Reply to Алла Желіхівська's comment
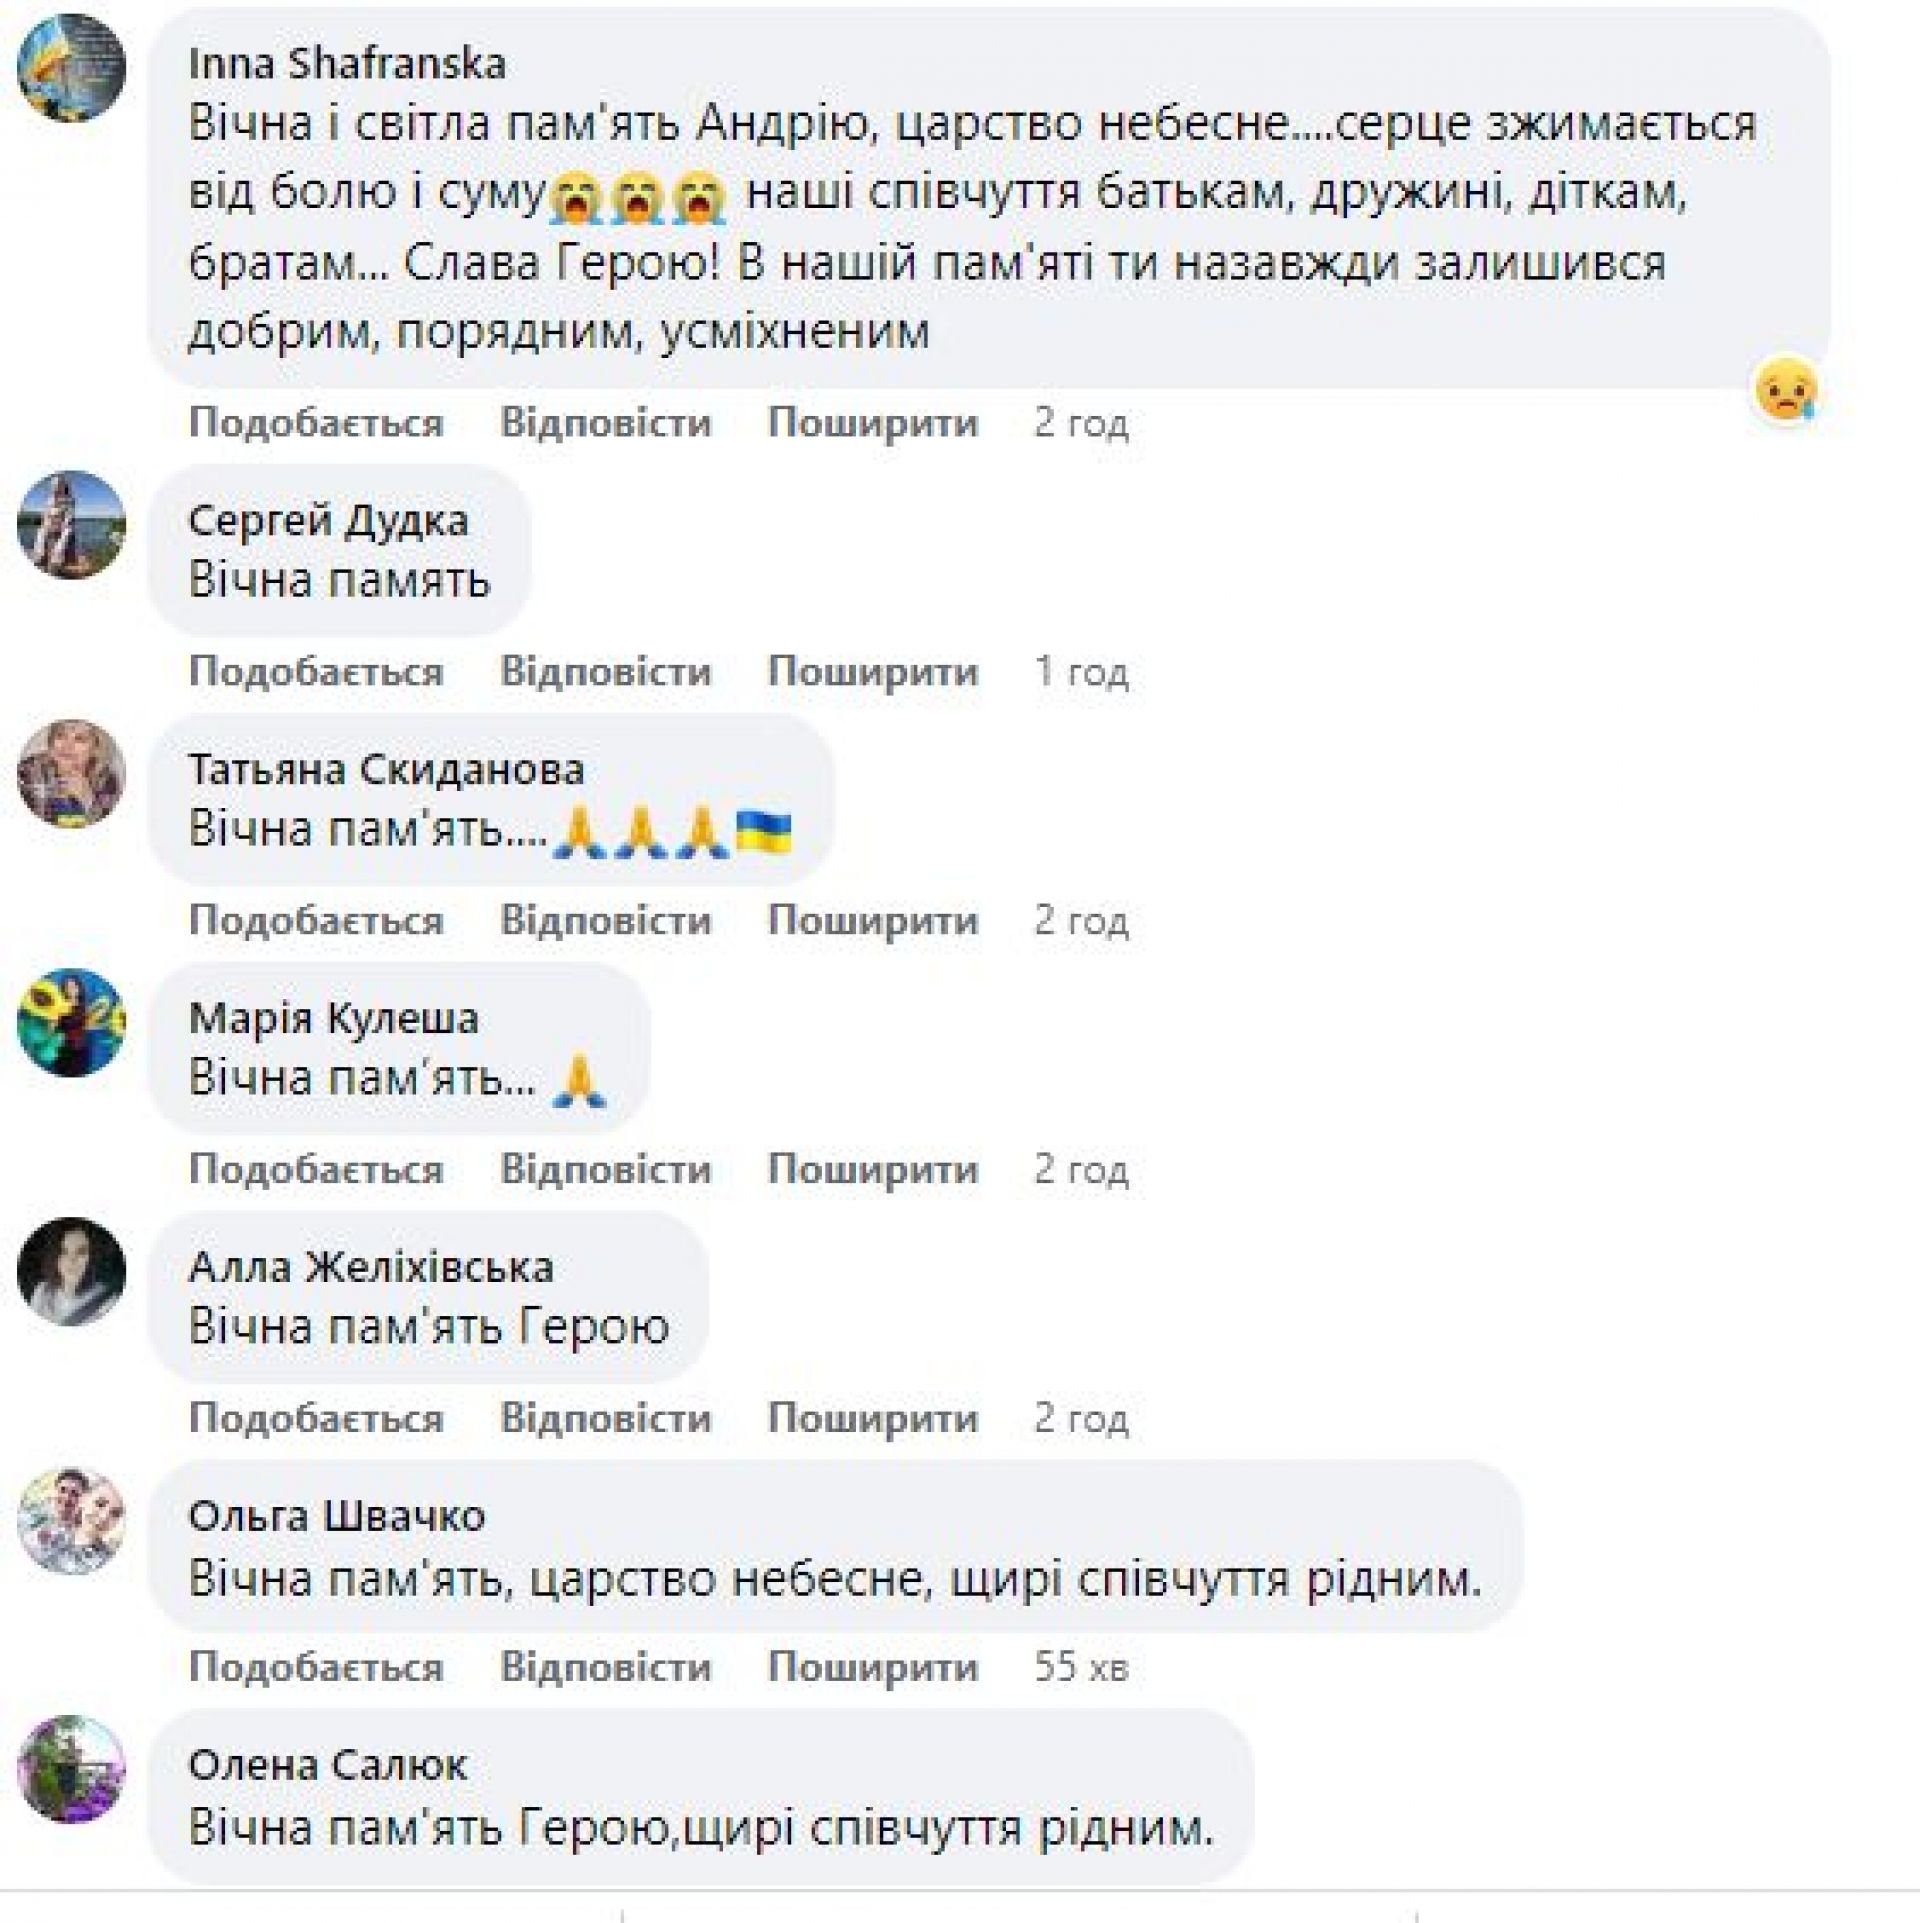1920x1923 pixels. pos(605,1419)
